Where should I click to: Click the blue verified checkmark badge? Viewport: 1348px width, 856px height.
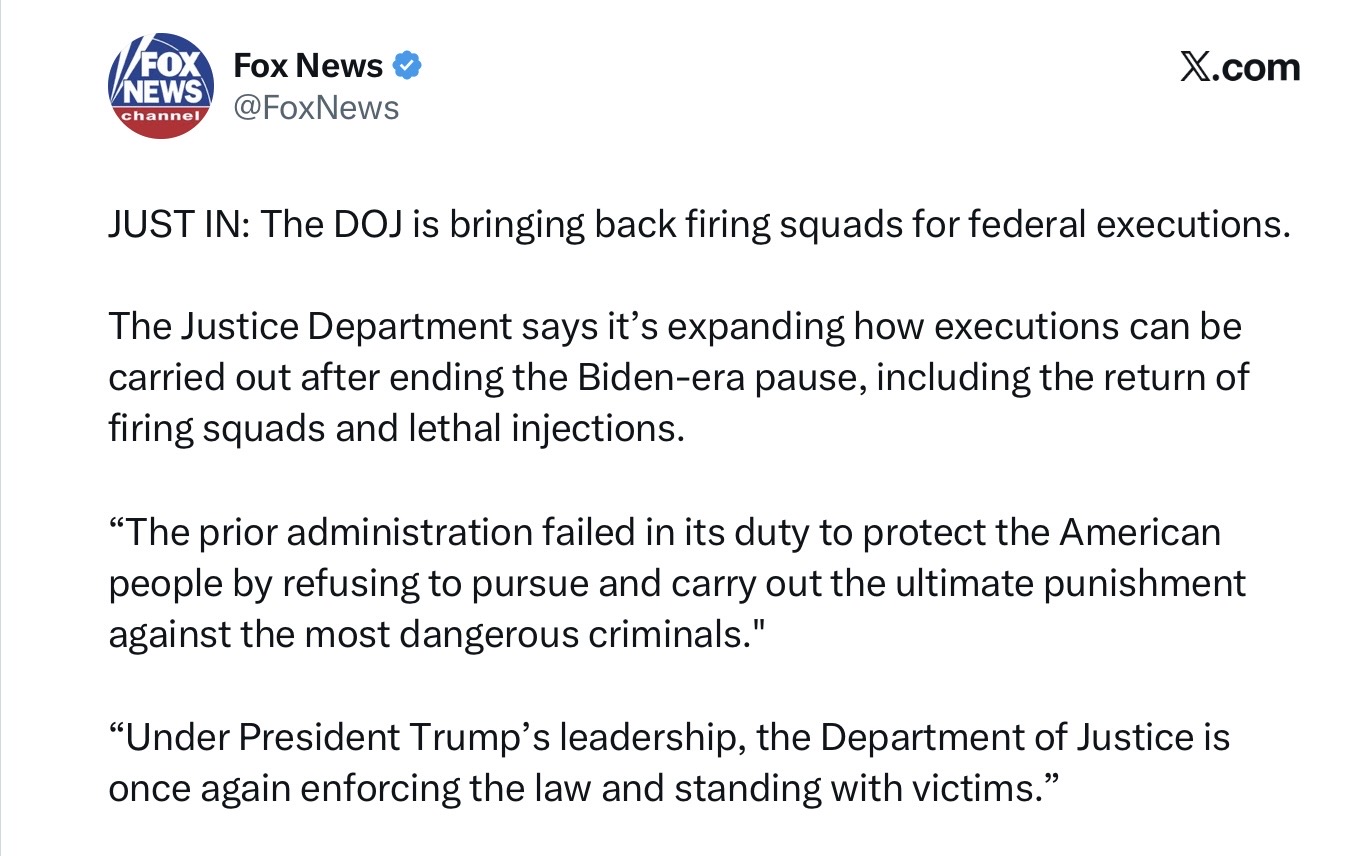point(406,66)
